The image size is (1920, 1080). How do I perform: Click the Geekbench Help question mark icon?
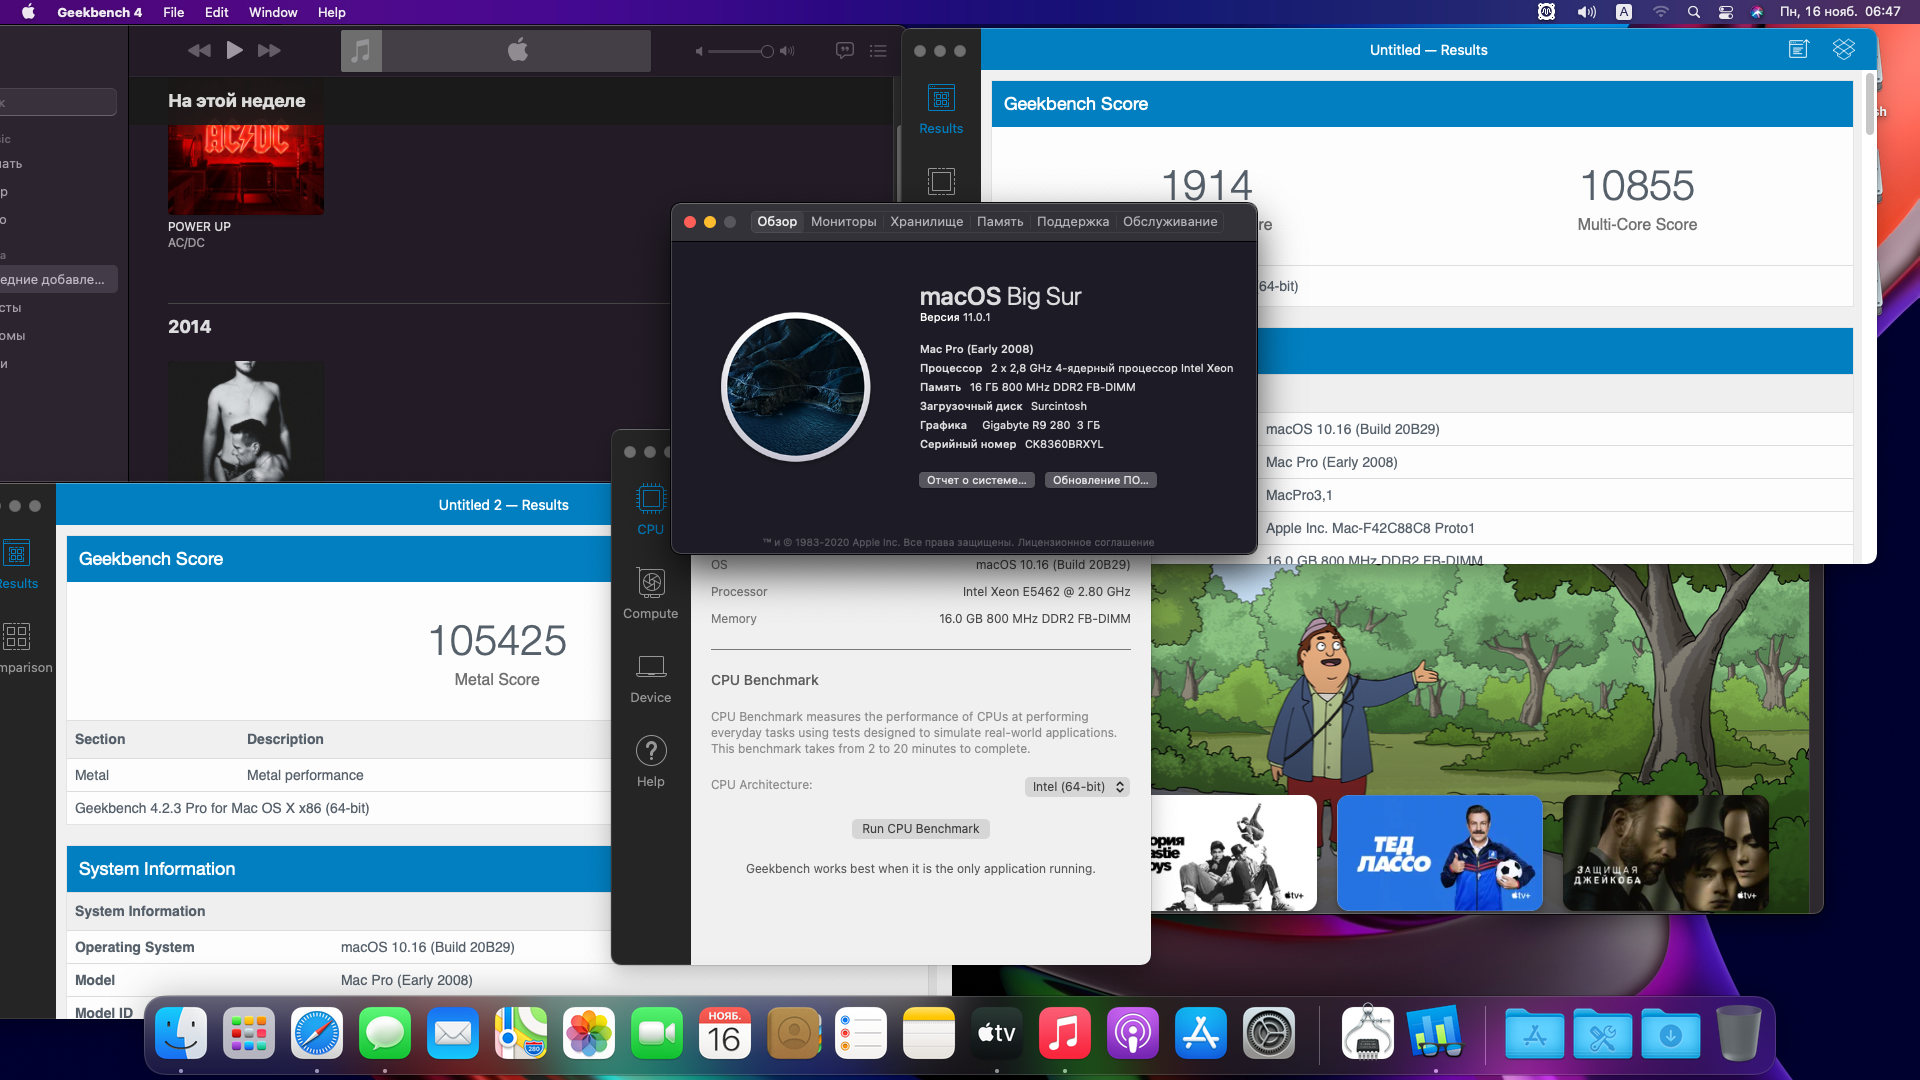click(x=650, y=751)
